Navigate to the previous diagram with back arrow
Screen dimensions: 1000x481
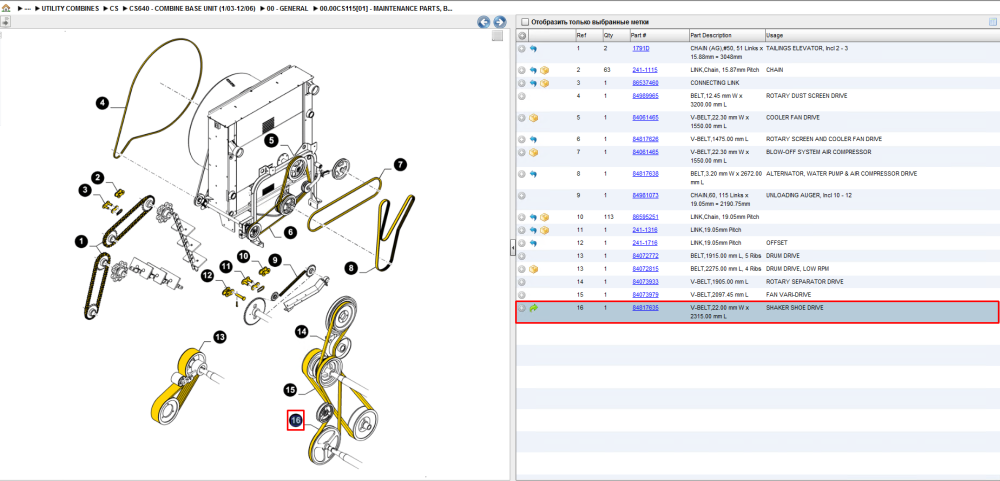[x=484, y=22]
